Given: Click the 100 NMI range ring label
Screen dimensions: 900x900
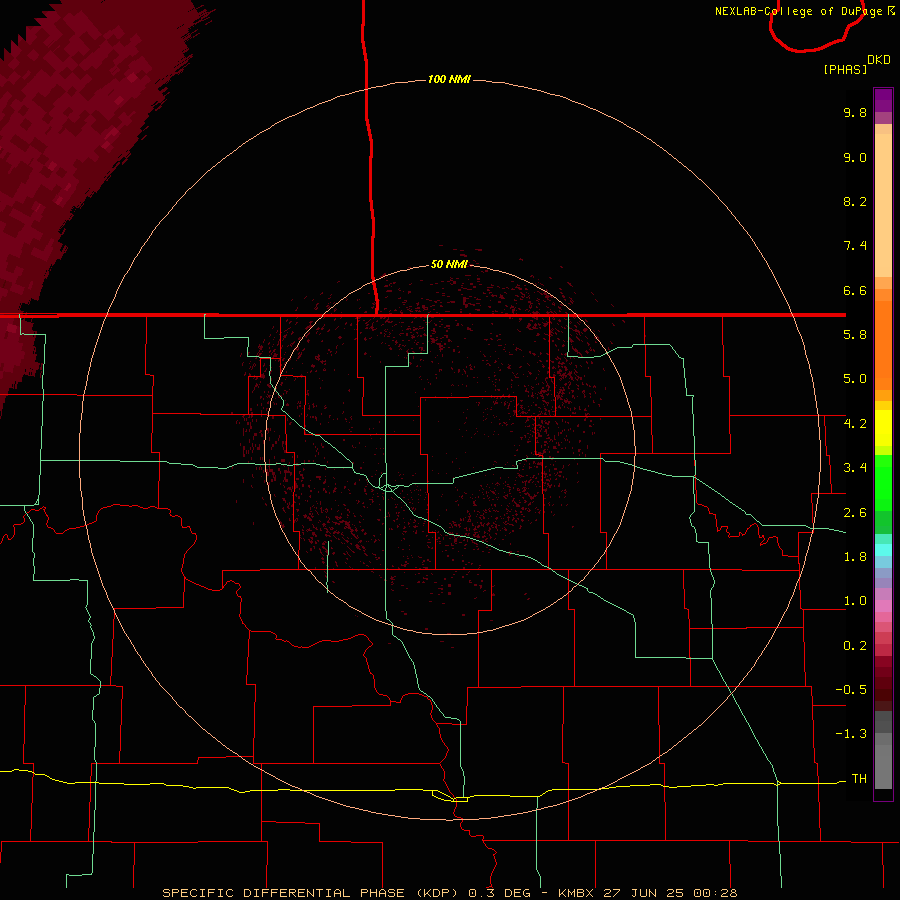Looking at the screenshot, I should pyautogui.click(x=449, y=79).
